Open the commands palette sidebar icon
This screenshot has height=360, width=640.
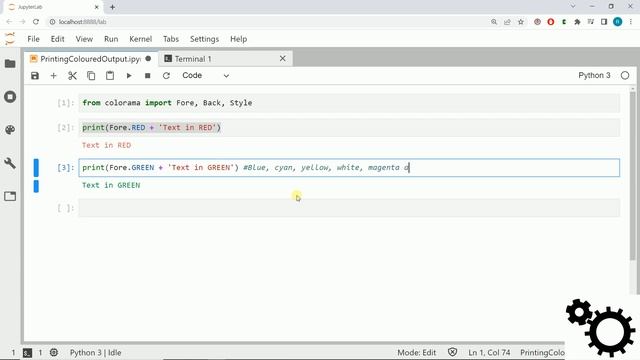[x=10, y=130]
